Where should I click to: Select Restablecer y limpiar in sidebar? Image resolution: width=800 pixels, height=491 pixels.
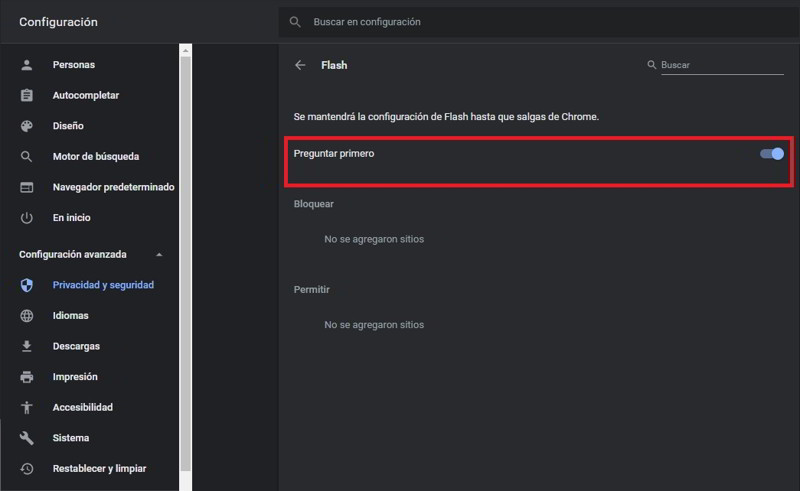(99, 468)
